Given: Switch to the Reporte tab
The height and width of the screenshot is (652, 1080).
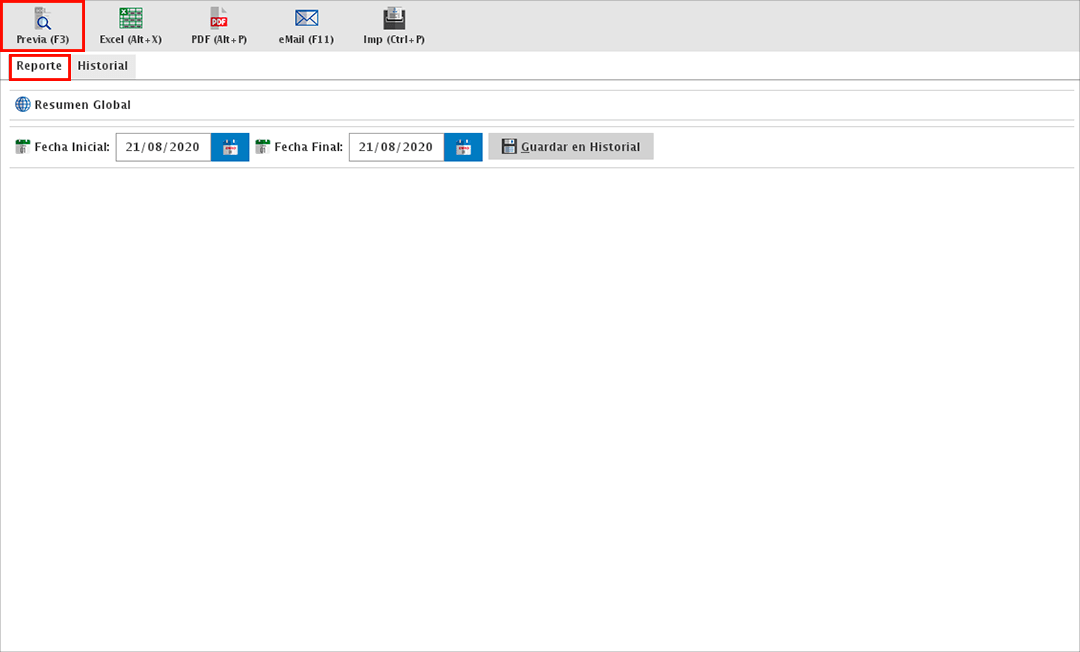Looking at the screenshot, I should [39, 67].
